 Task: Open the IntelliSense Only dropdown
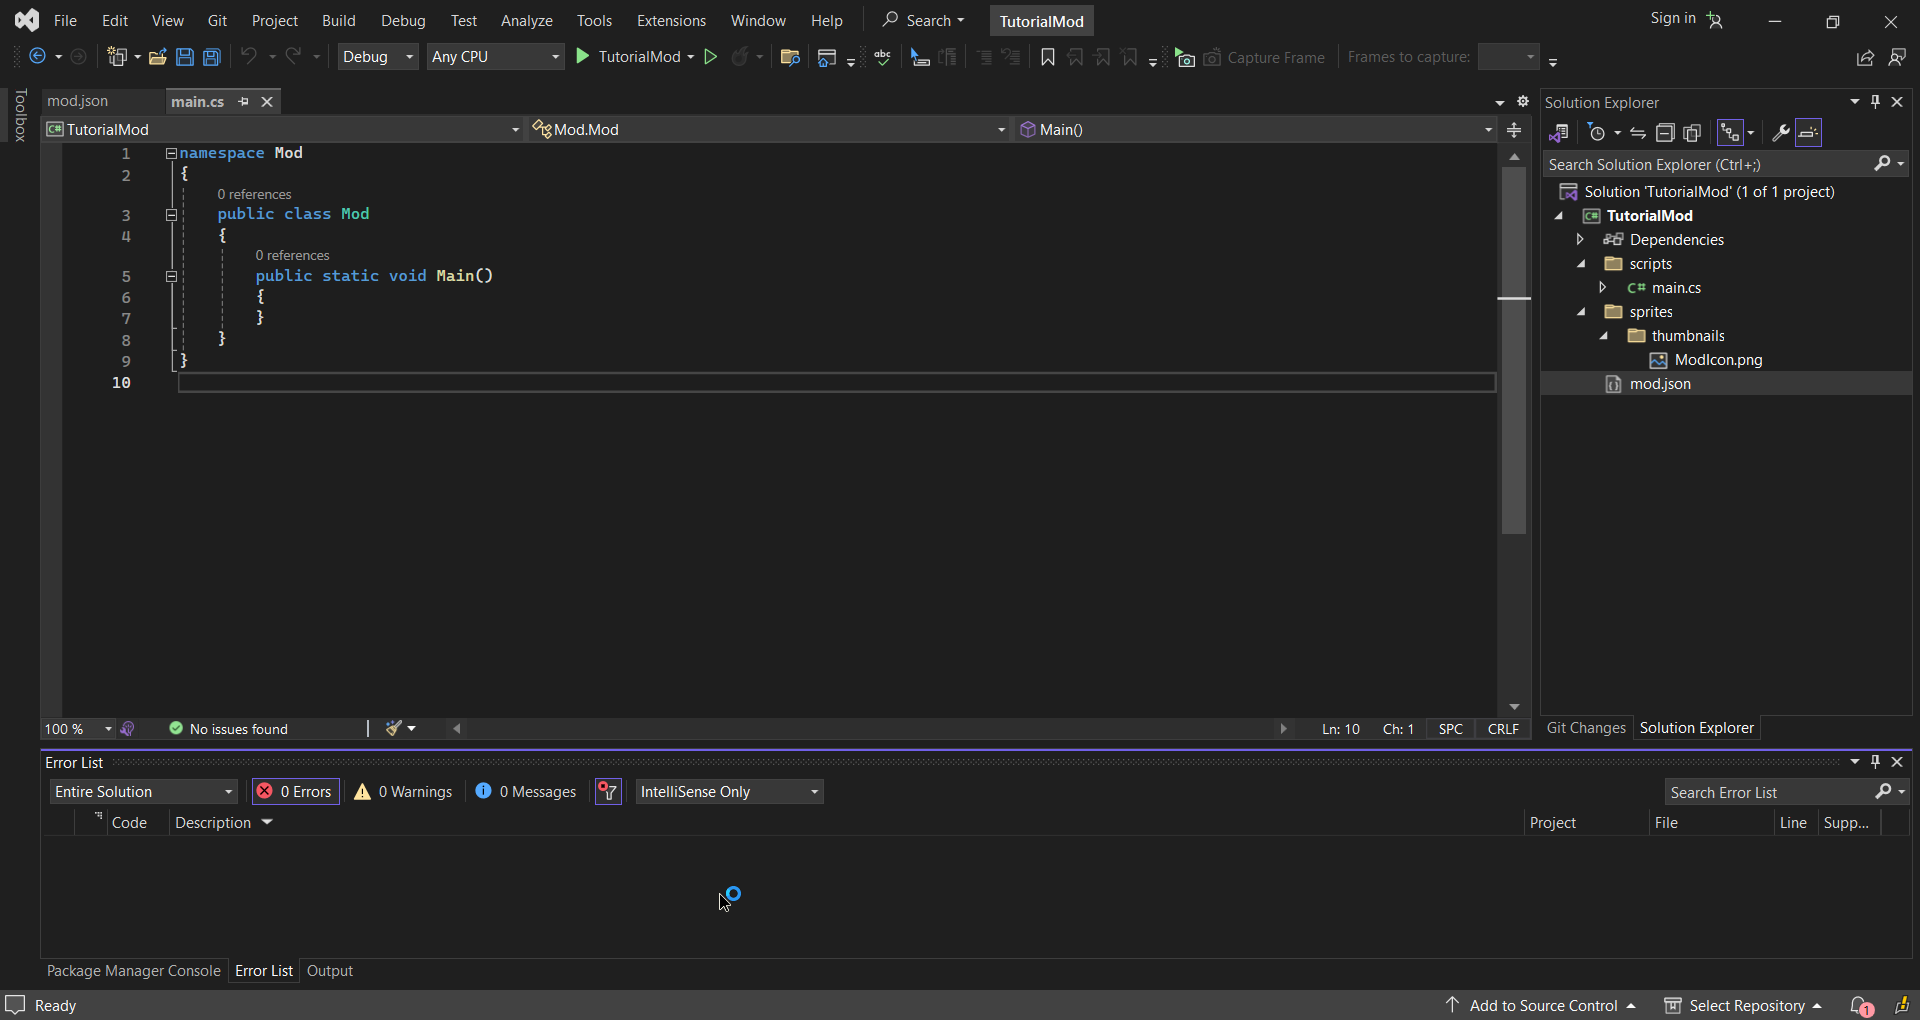pyautogui.click(x=730, y=792)
